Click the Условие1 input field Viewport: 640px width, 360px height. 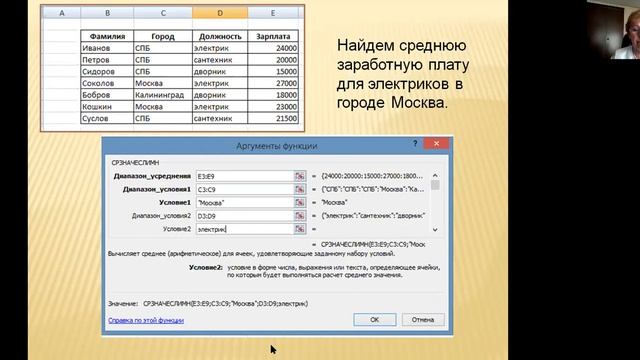coord(245,202)
